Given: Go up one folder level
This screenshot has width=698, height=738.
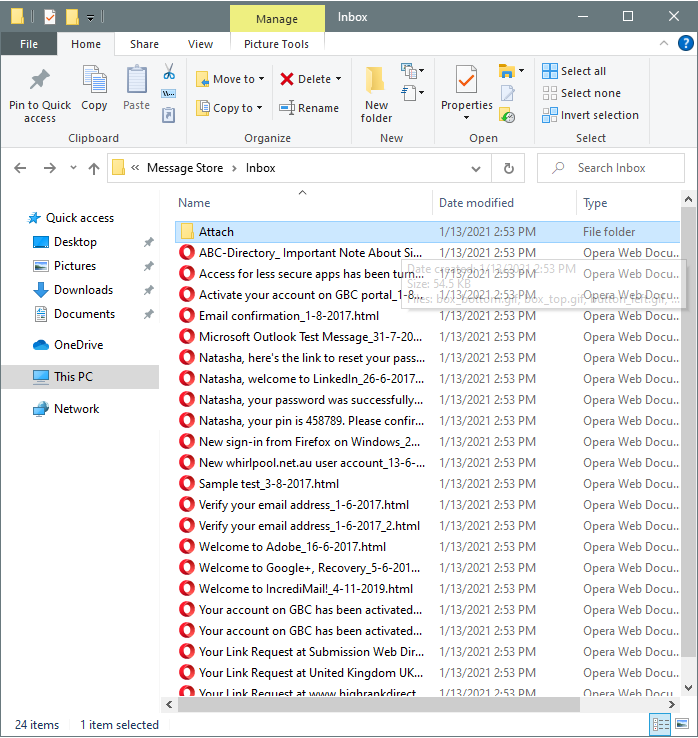Looking at the screenshot, I should coord(94,168).
